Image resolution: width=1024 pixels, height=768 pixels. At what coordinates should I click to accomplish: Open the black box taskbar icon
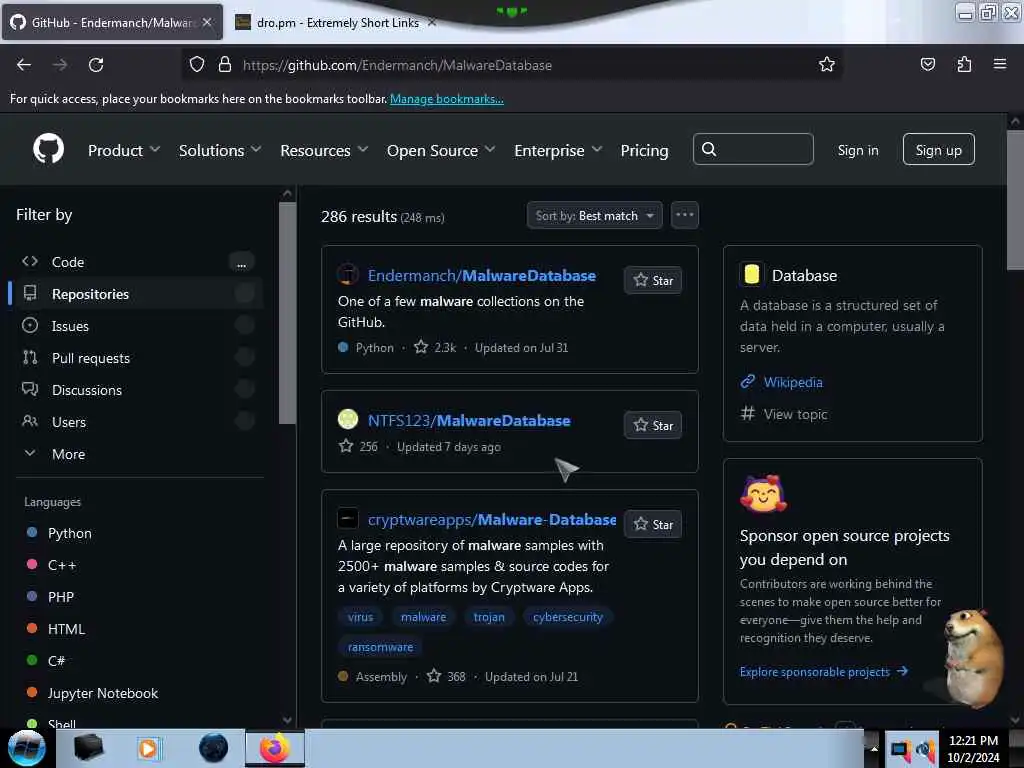coord(88,748)
